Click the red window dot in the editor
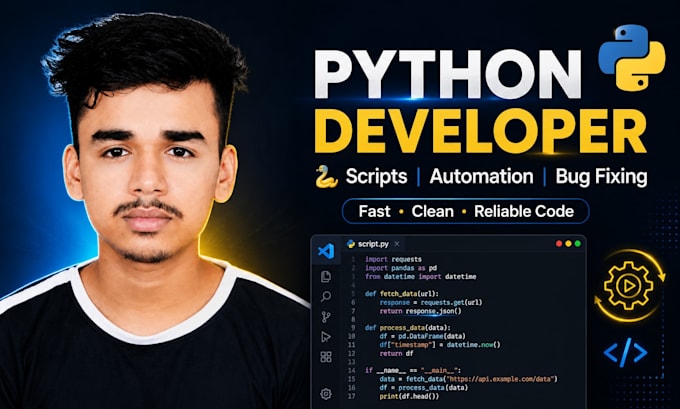The height and width of the screenshot is (409, 680). 559,244
